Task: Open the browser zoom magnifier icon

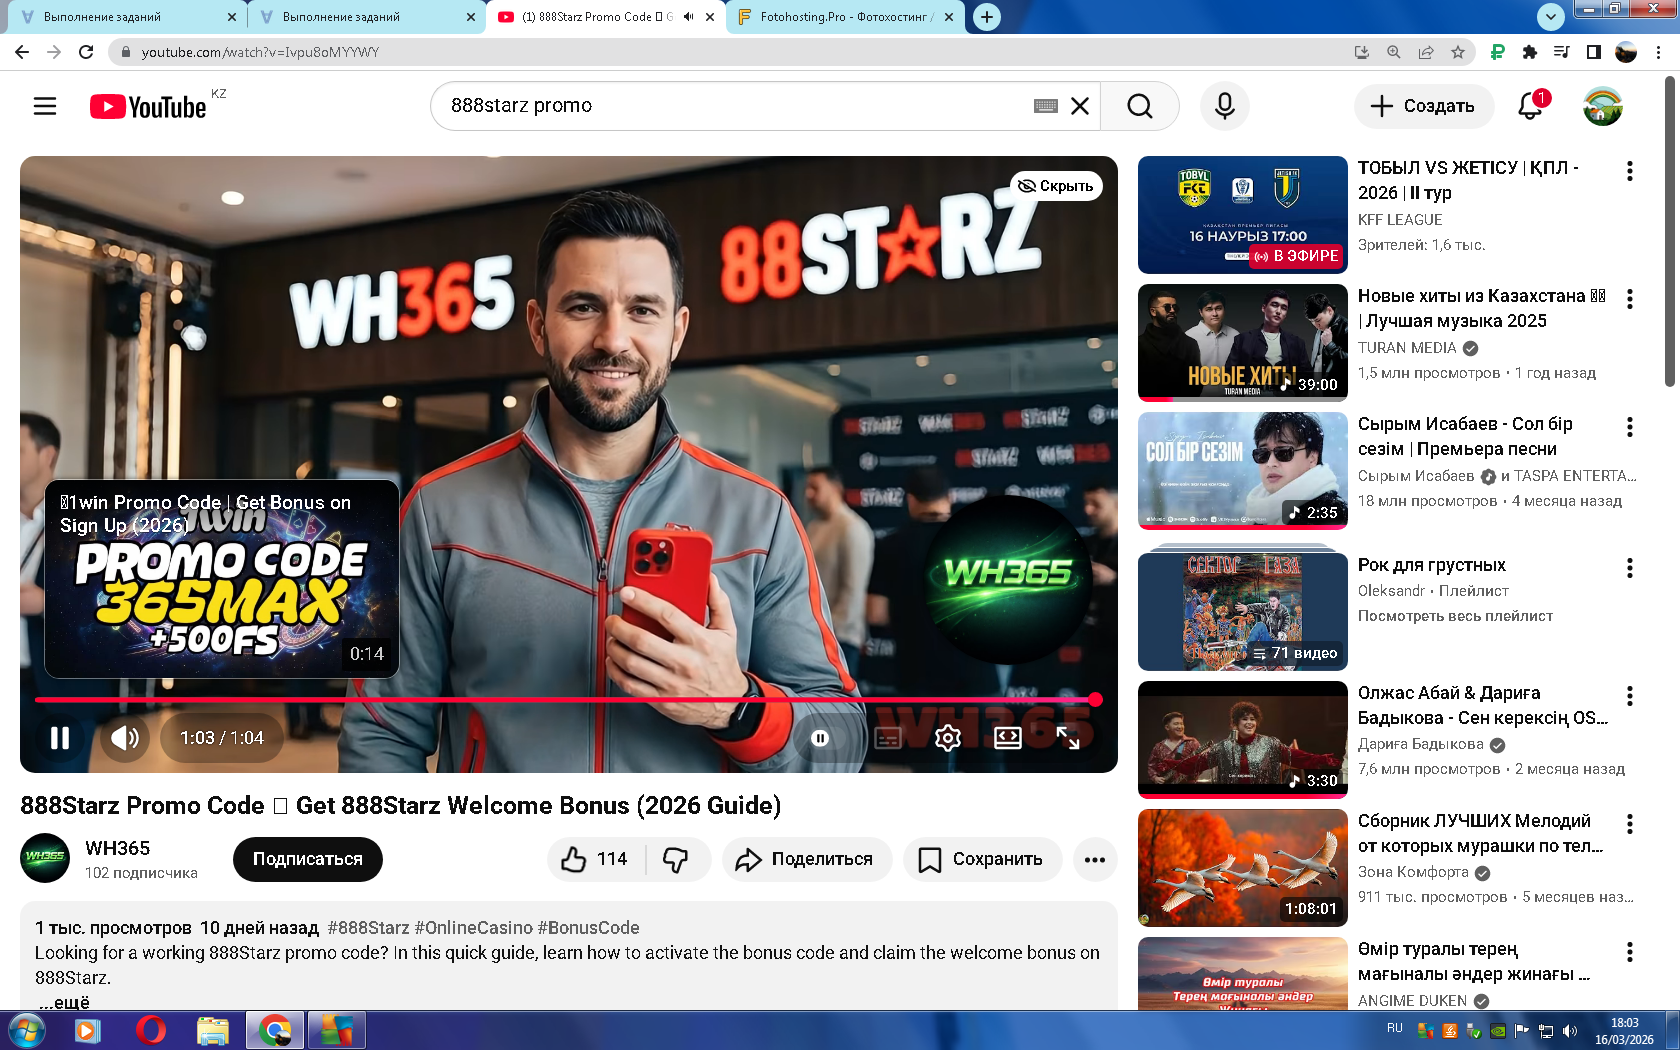Action: coord(1394,52)
